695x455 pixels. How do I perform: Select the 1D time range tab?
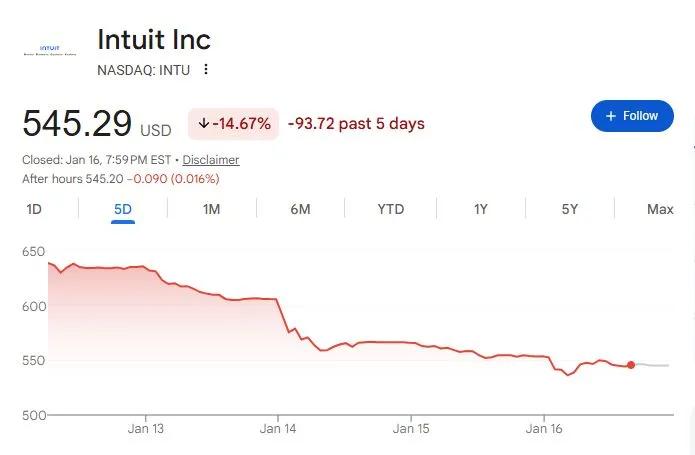tap(34, 209)
